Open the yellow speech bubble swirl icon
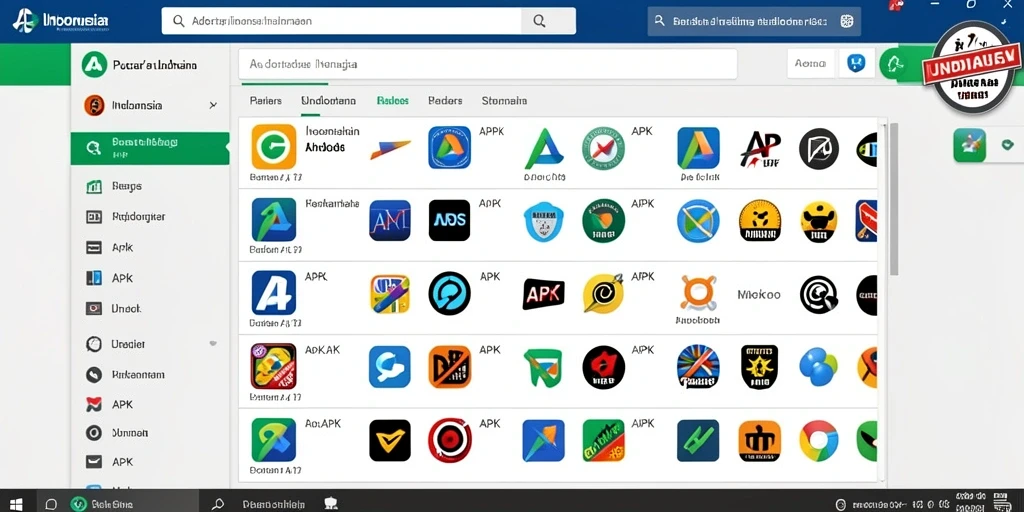The height and width of the screenshot is (512, 1024). (603, 294)
